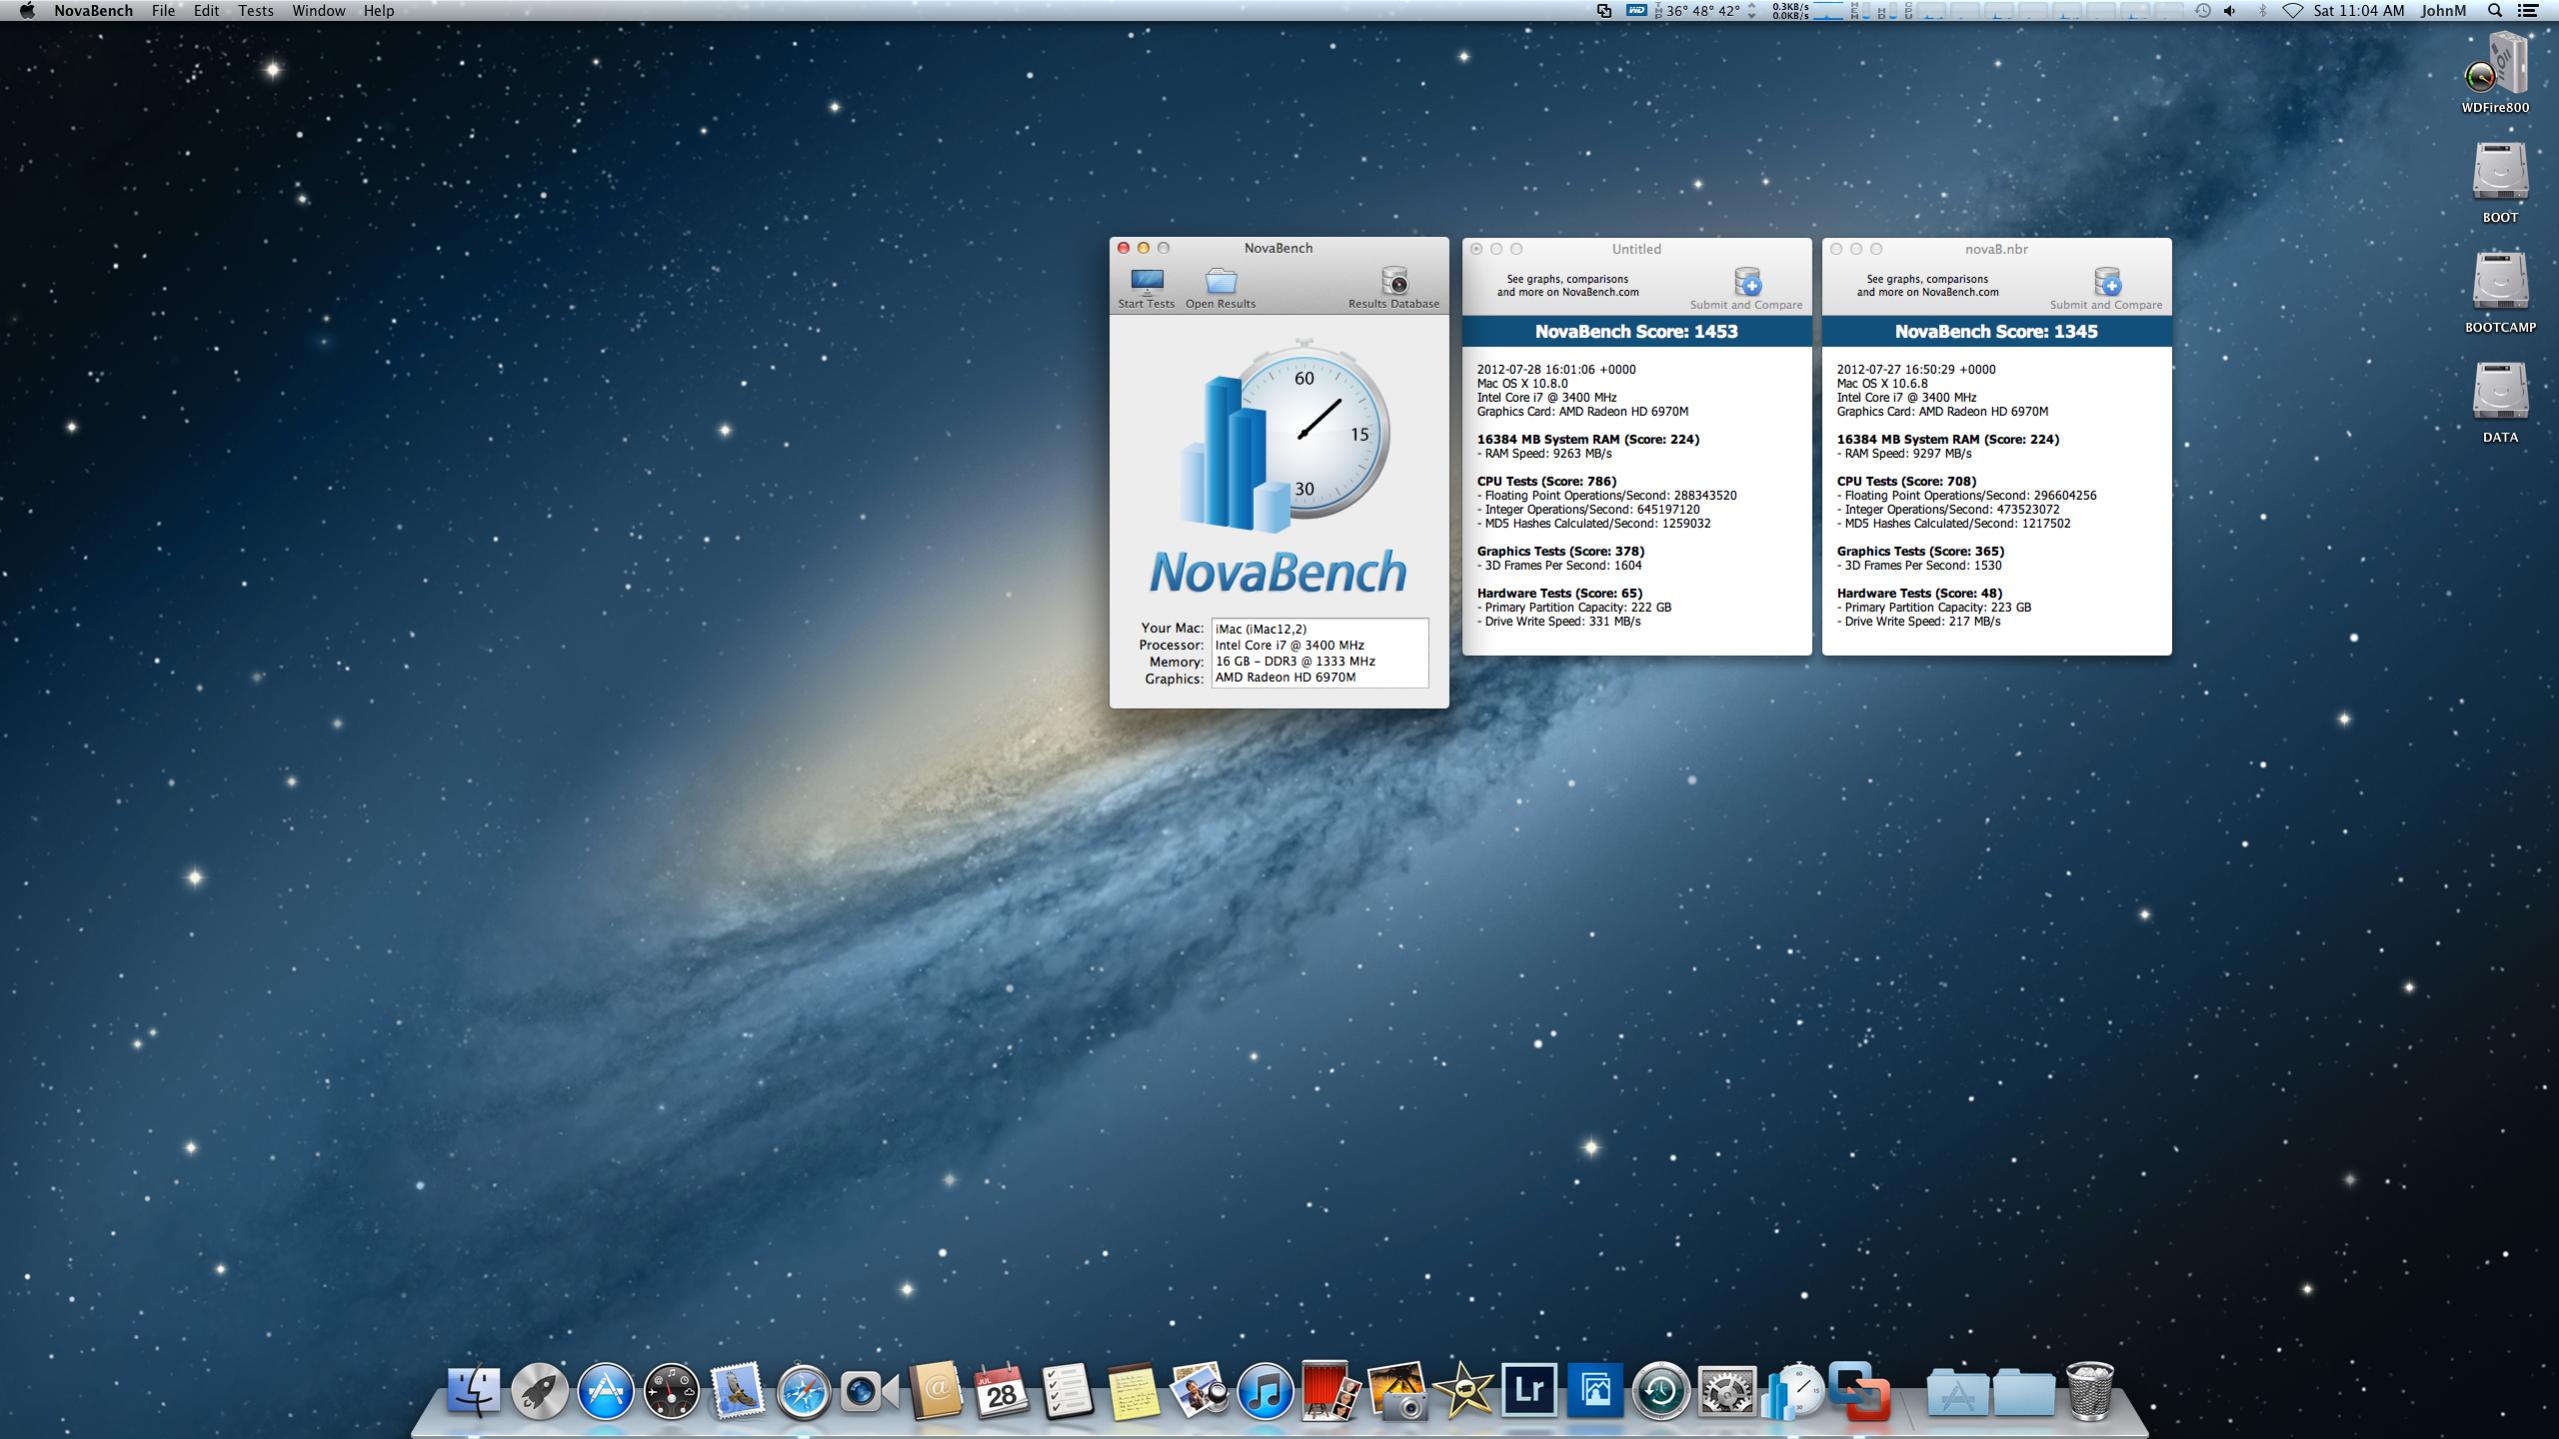Open the Window menu
Viewport: 2559px width, 1439px height.
point(318,10)
